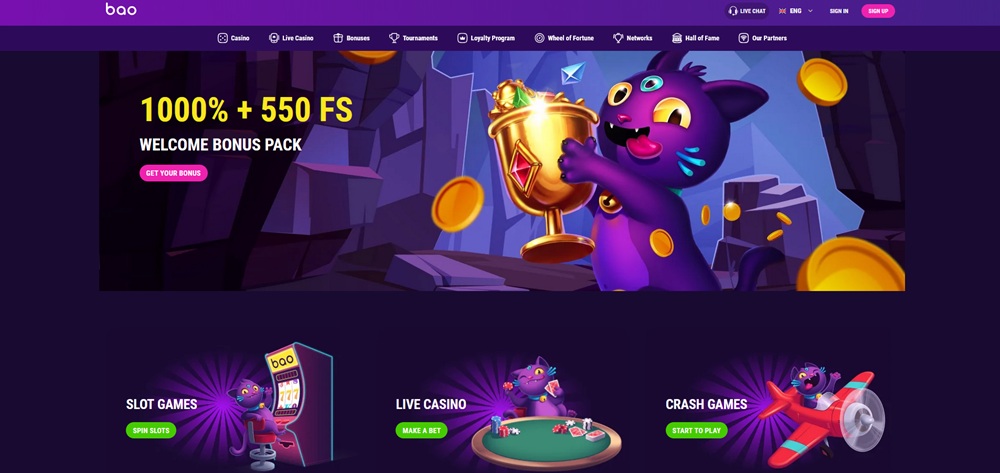Open Bonuses via the gift icon
The image size is (1000, 473).
[x=338, y=38]
